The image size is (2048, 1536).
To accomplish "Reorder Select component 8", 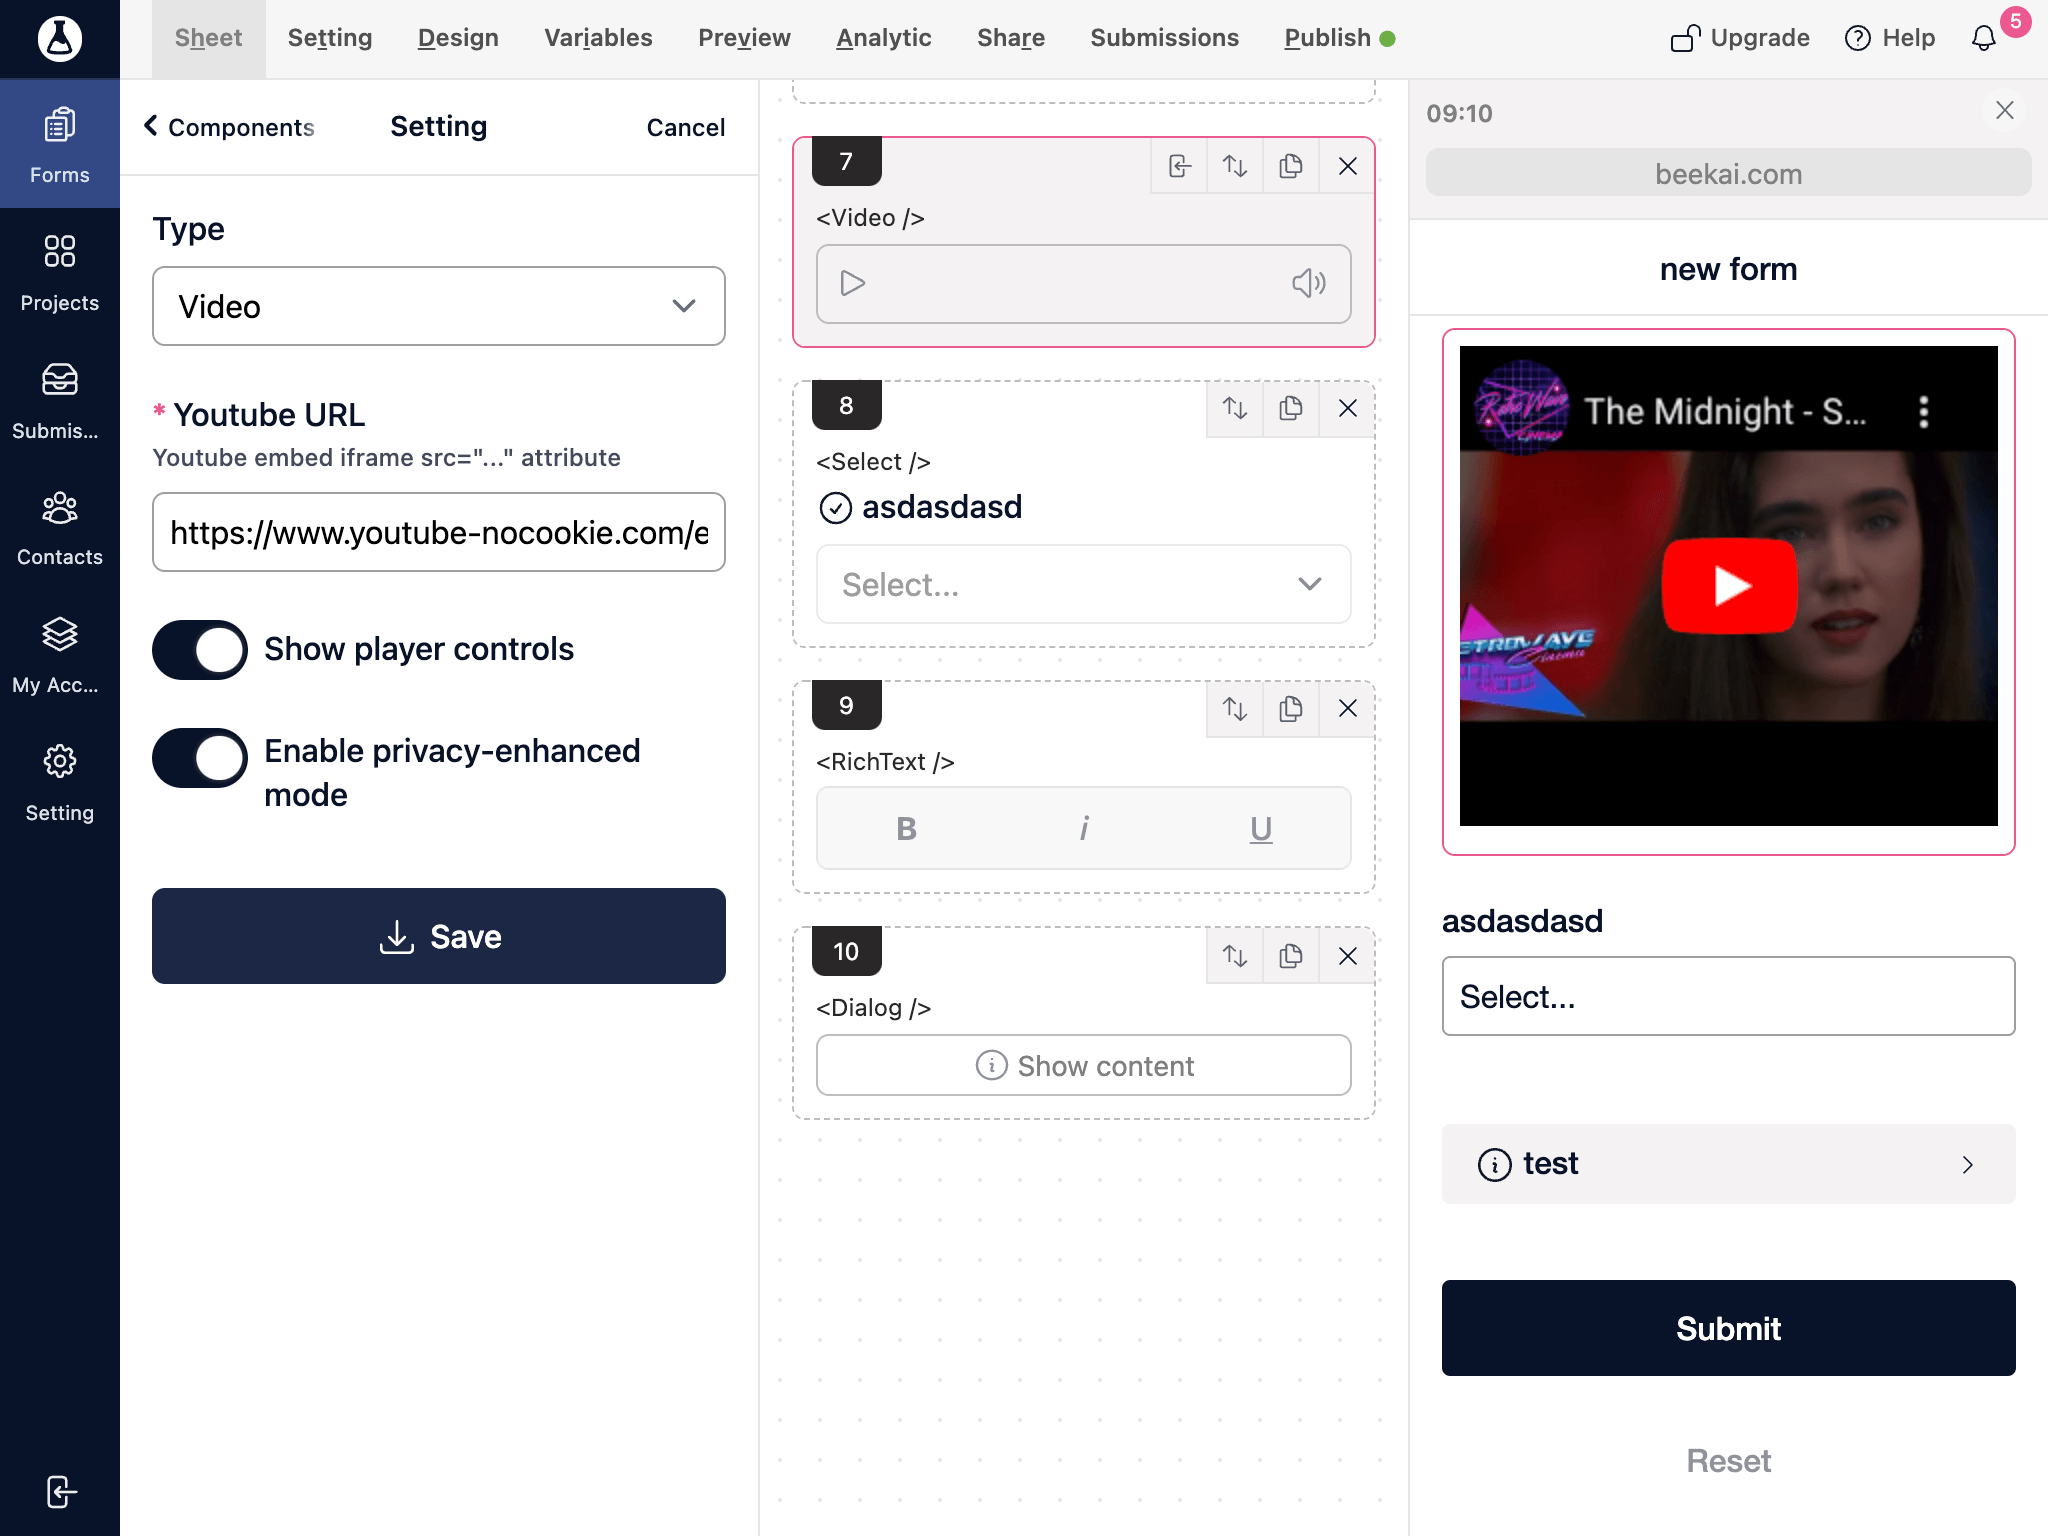I will (x=1235, y=408).
